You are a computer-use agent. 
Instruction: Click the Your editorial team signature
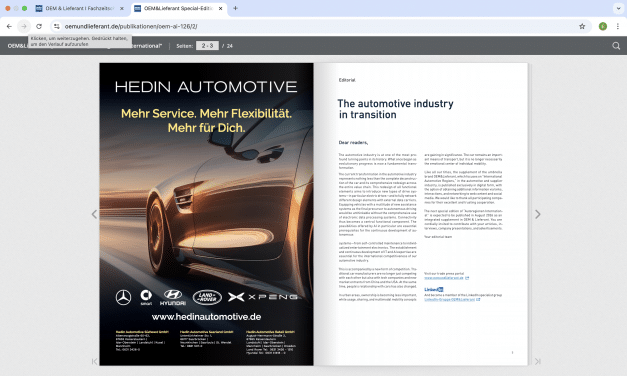(438, 237)
